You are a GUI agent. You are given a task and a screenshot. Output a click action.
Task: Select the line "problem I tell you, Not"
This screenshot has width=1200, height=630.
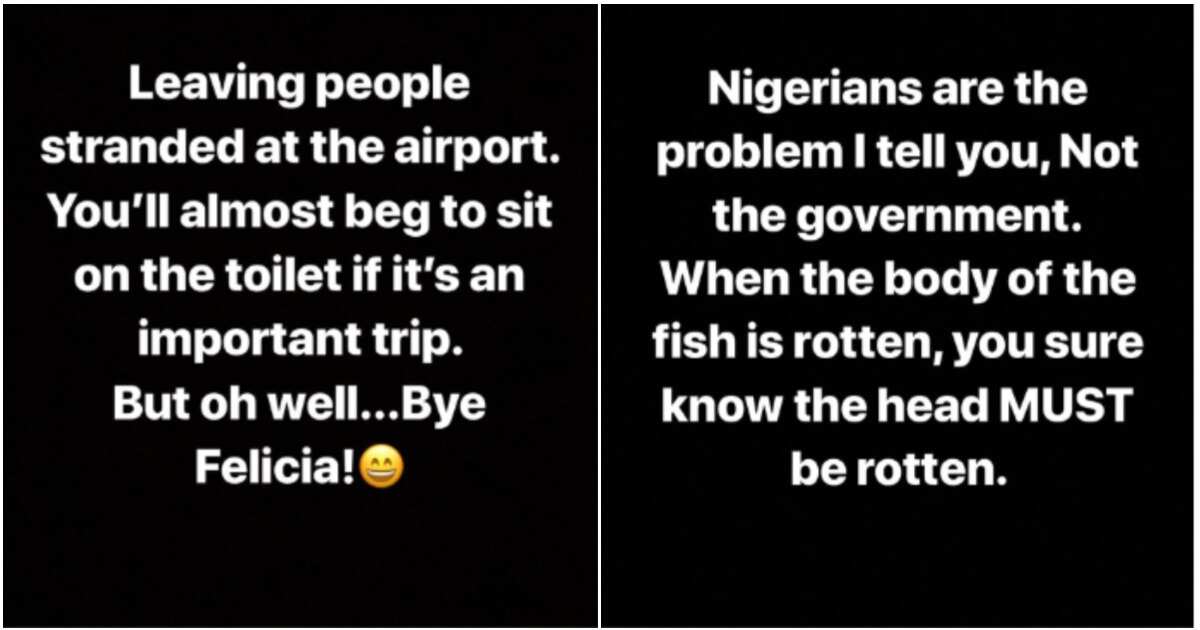898,152
